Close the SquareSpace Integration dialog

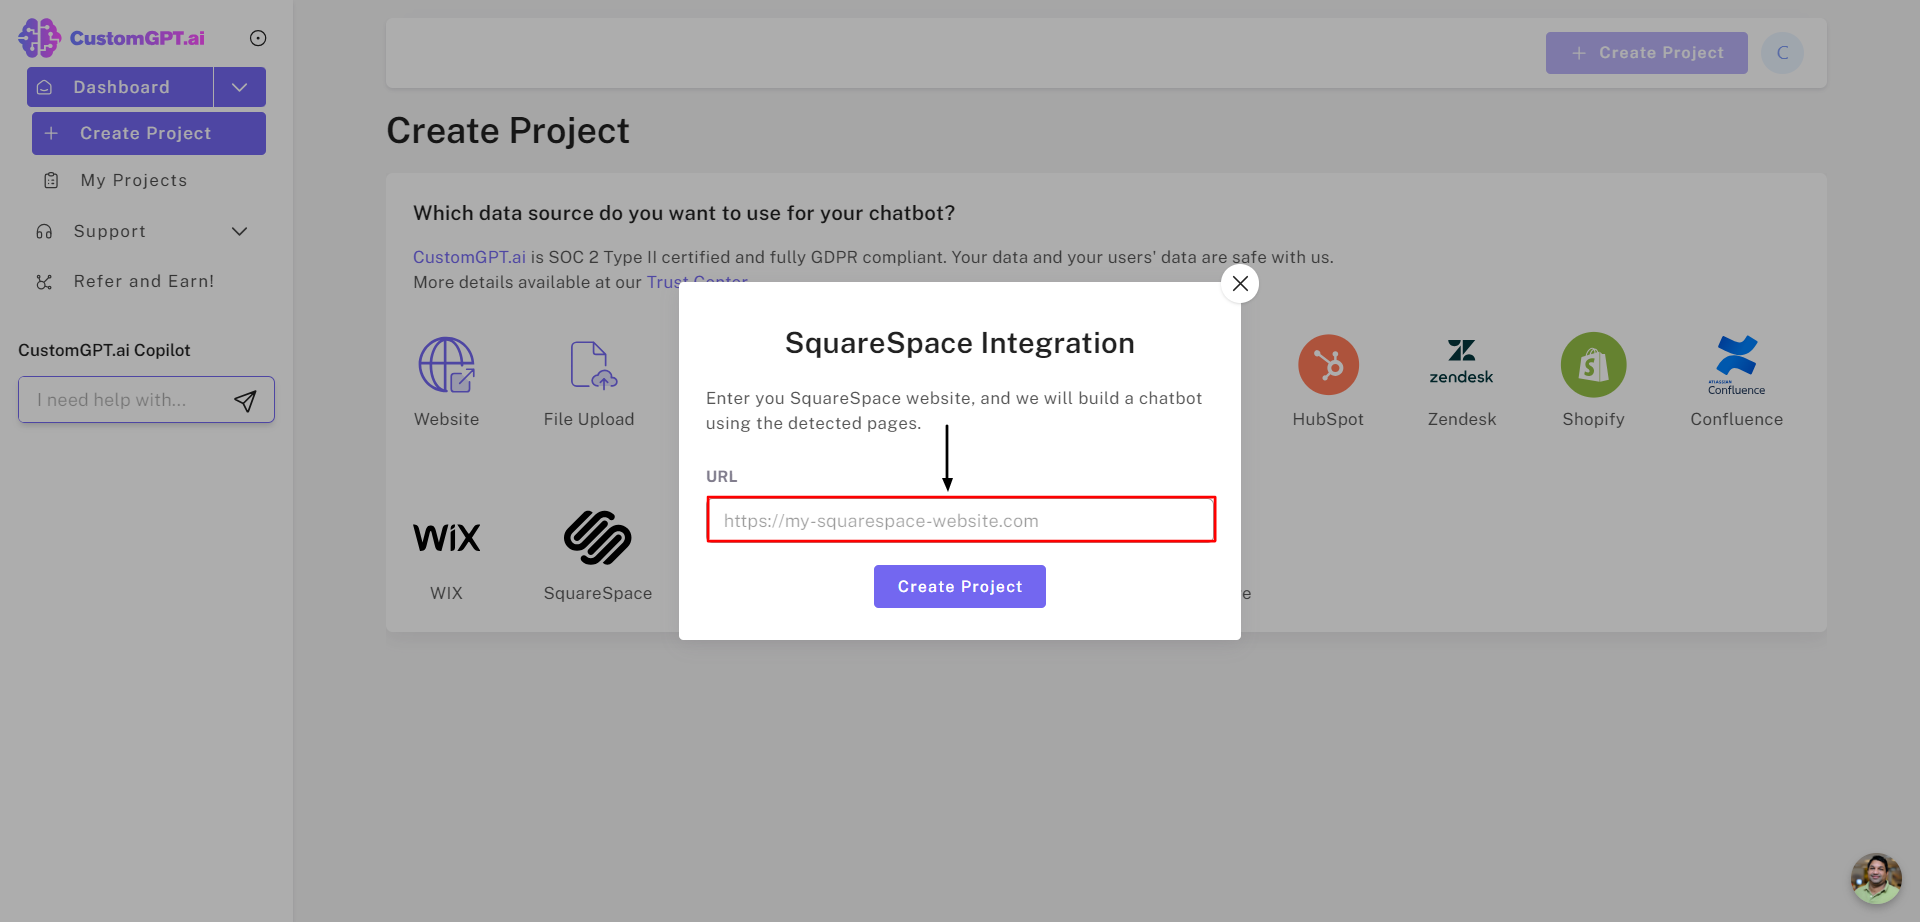(x=1240, y=283)
